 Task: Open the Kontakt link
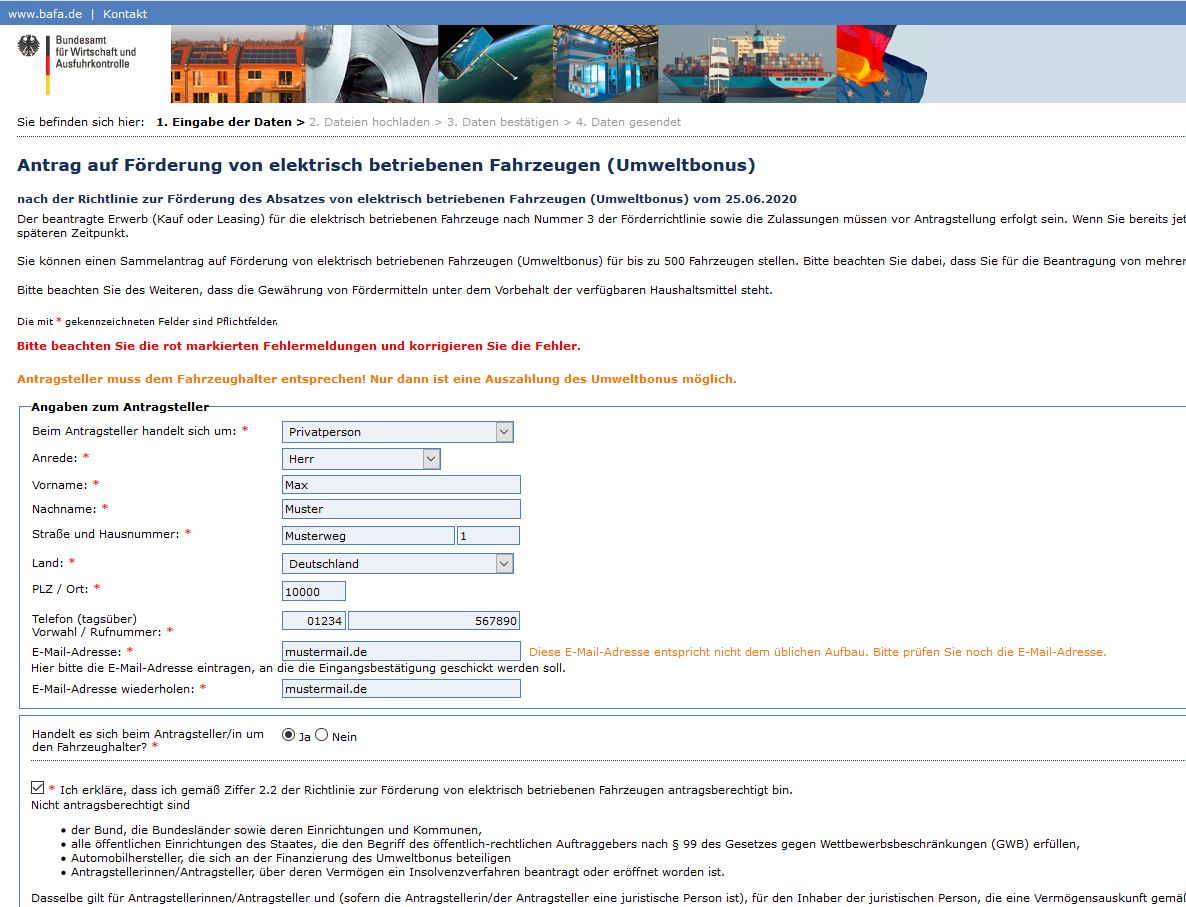[125, 14]
